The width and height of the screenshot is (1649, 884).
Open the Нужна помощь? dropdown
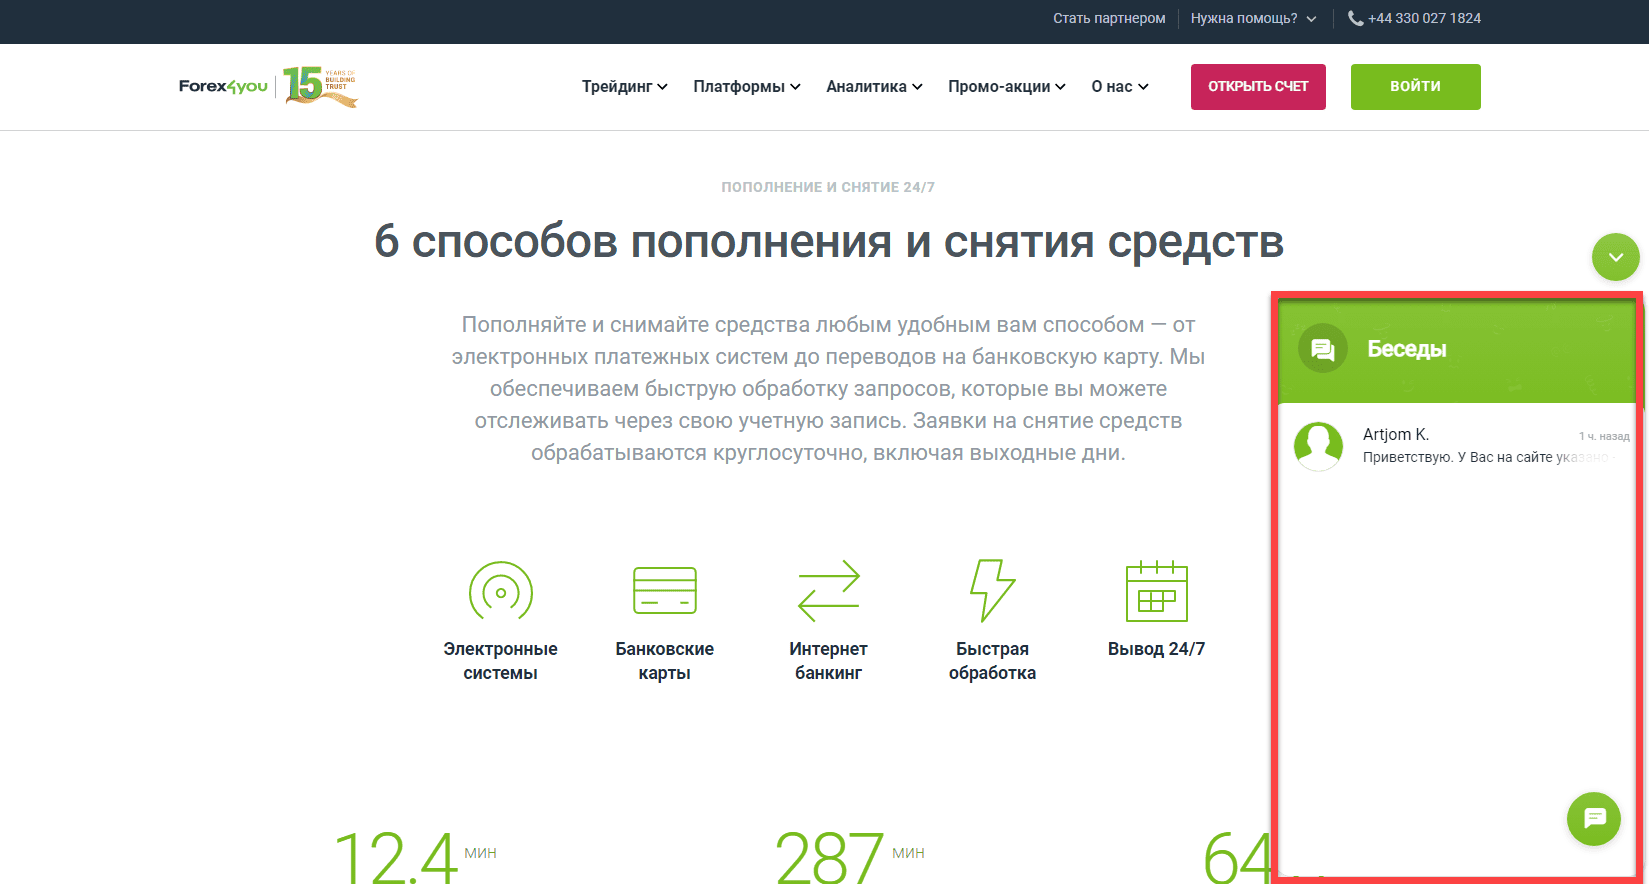[x=1253, y=18]
